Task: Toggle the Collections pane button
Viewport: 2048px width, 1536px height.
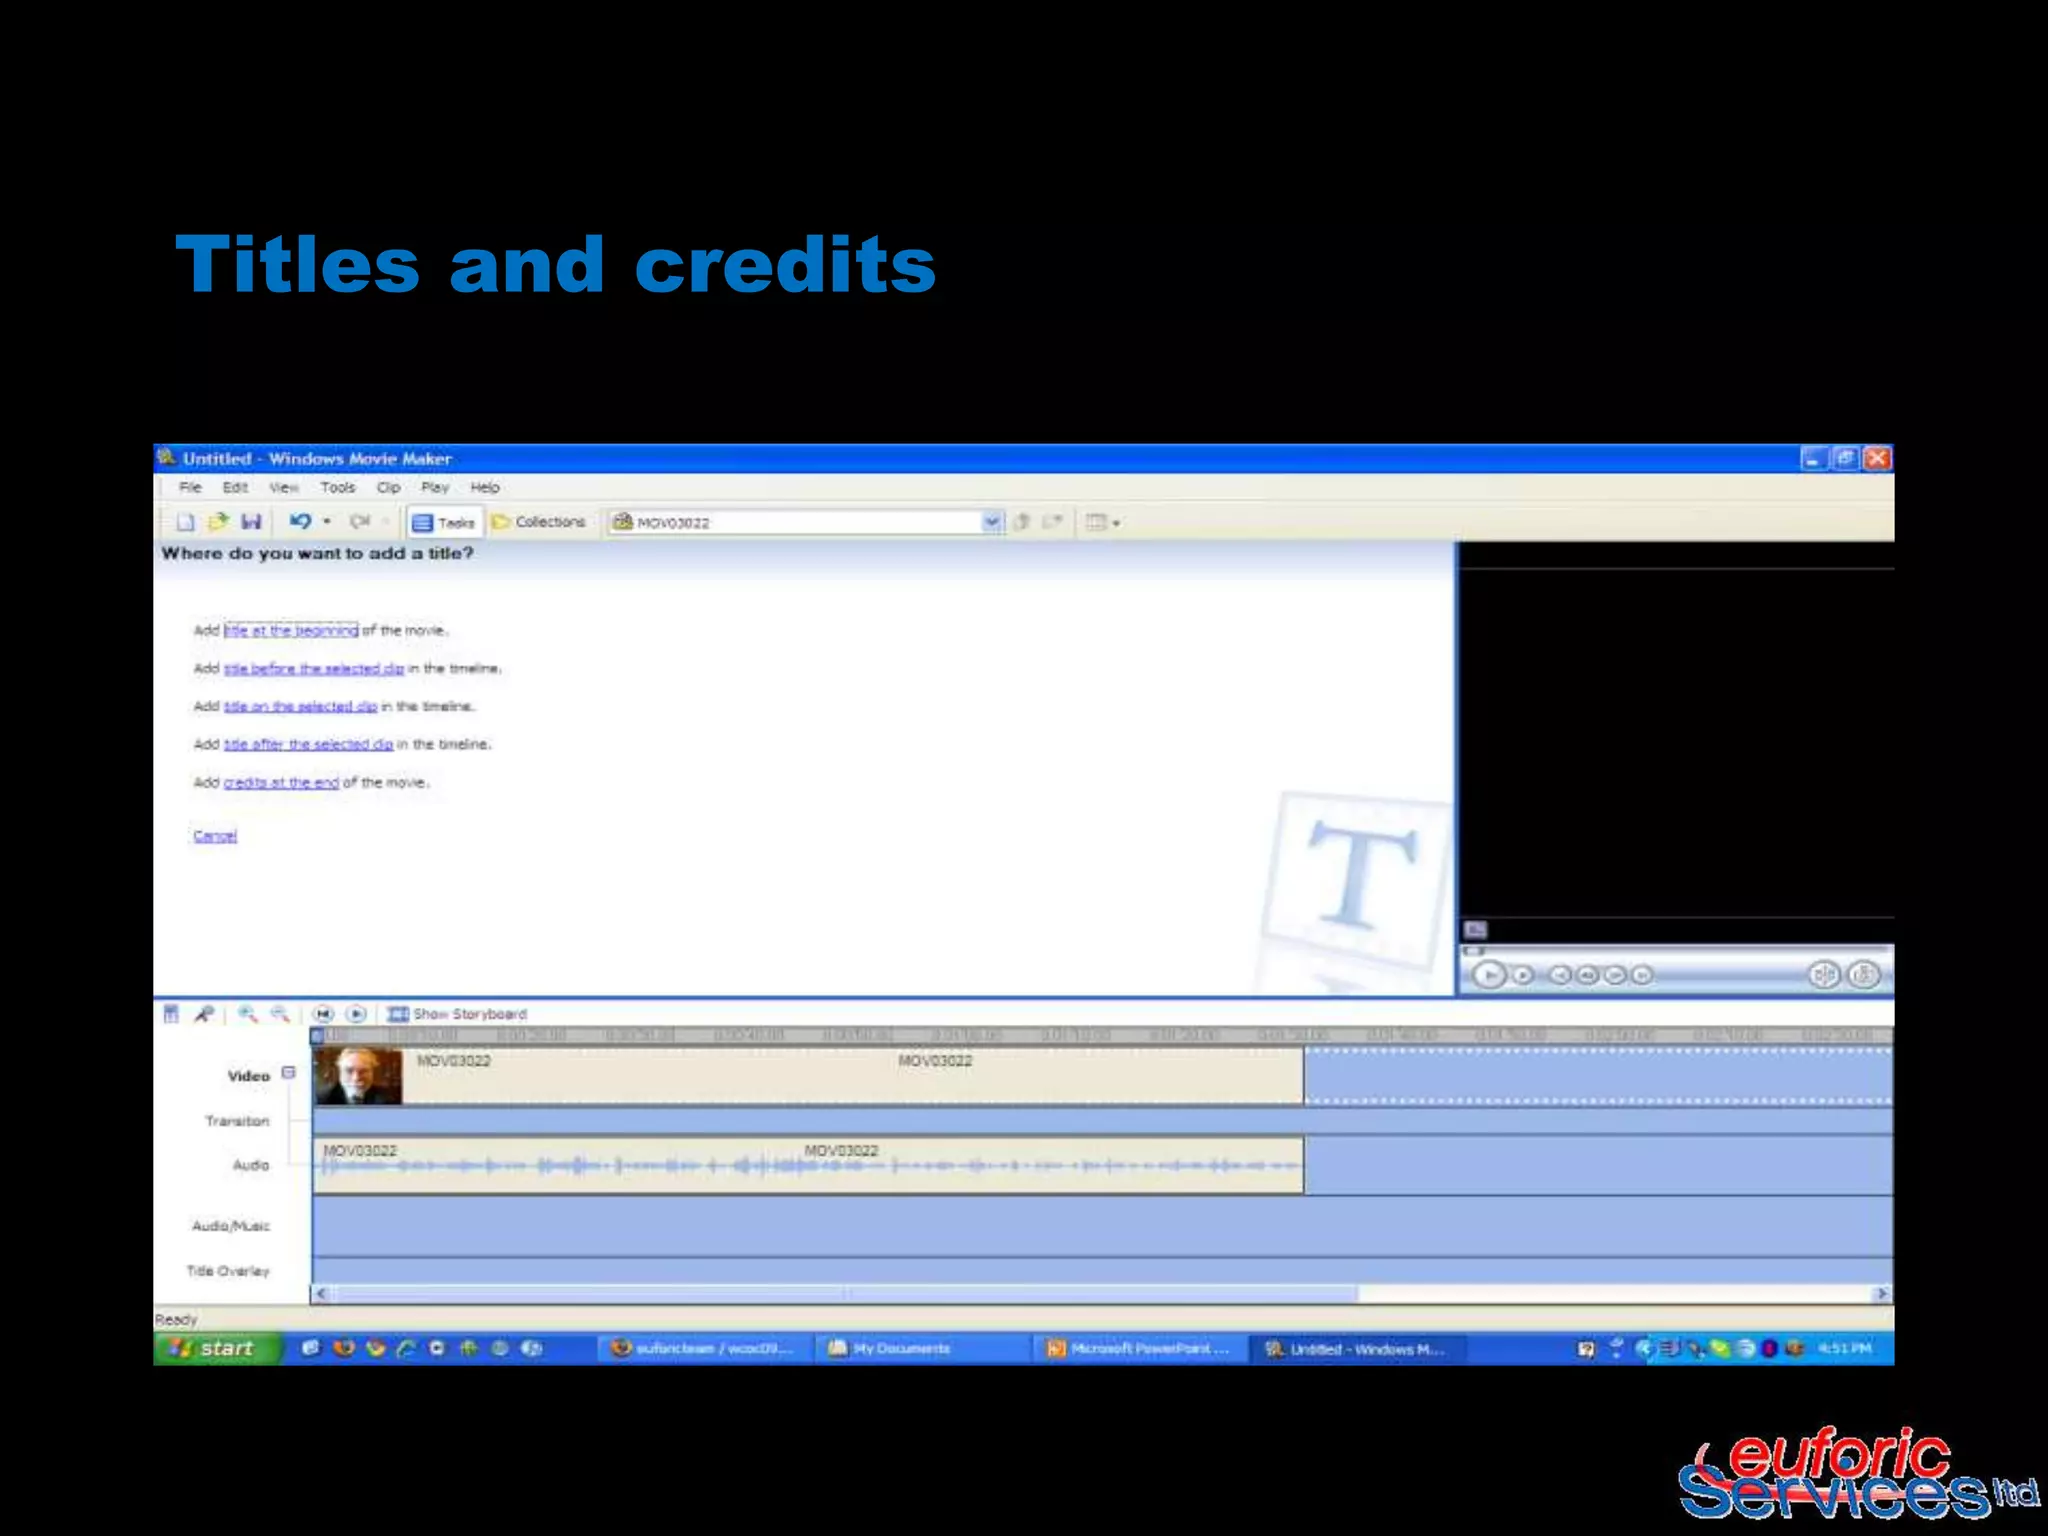Action: (x=539, y=522)
